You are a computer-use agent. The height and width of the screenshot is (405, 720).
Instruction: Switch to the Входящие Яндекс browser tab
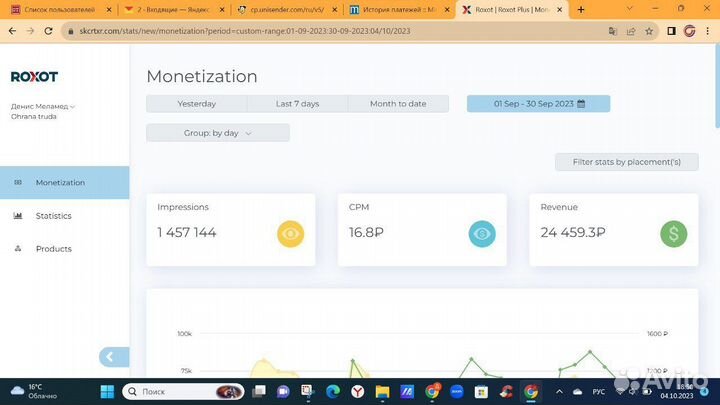173,10
